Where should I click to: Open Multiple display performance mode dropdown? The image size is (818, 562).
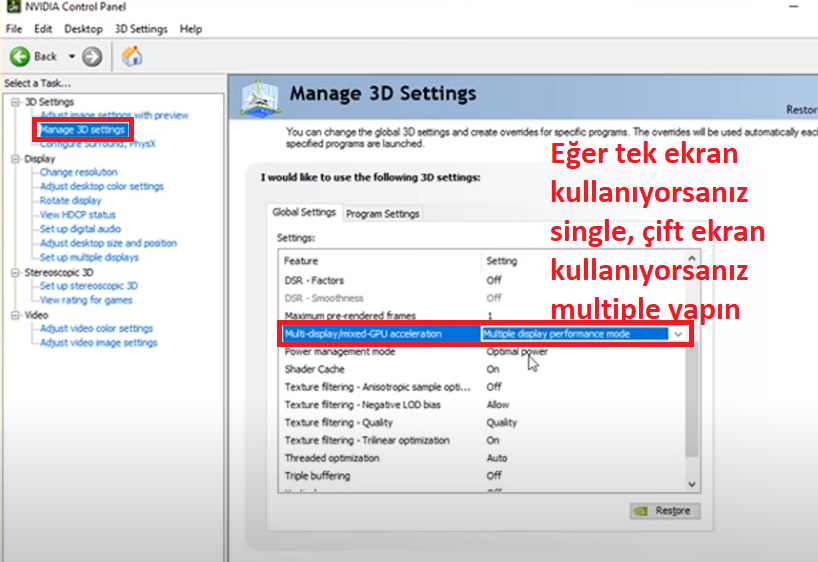point(678,334)
